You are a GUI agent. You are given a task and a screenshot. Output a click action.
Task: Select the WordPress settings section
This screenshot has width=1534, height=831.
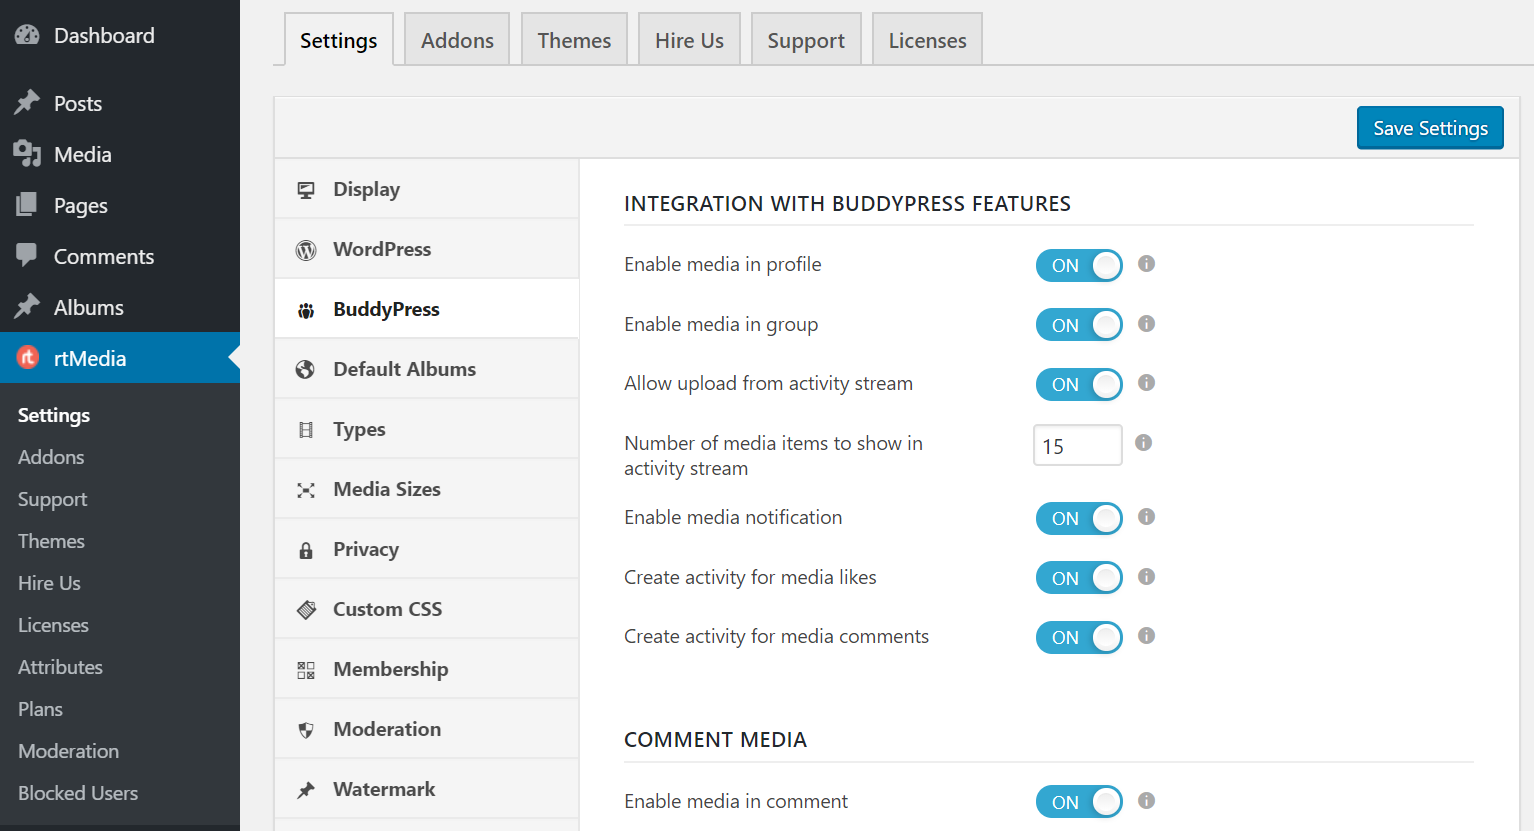point(382,248)
